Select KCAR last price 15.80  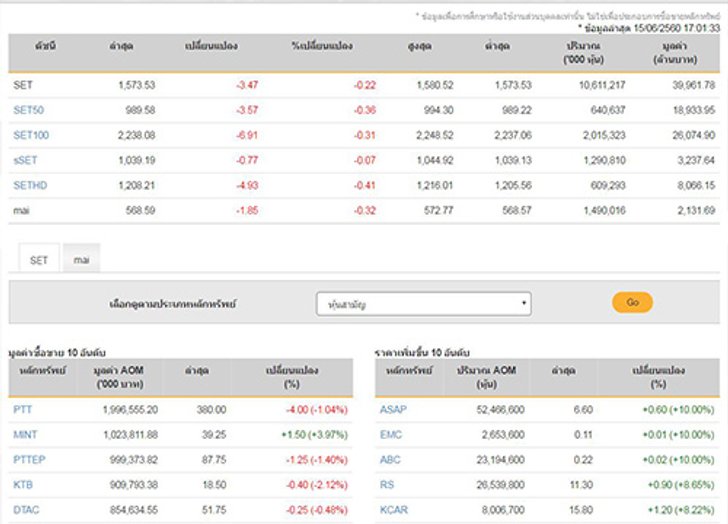pos(581,510)
